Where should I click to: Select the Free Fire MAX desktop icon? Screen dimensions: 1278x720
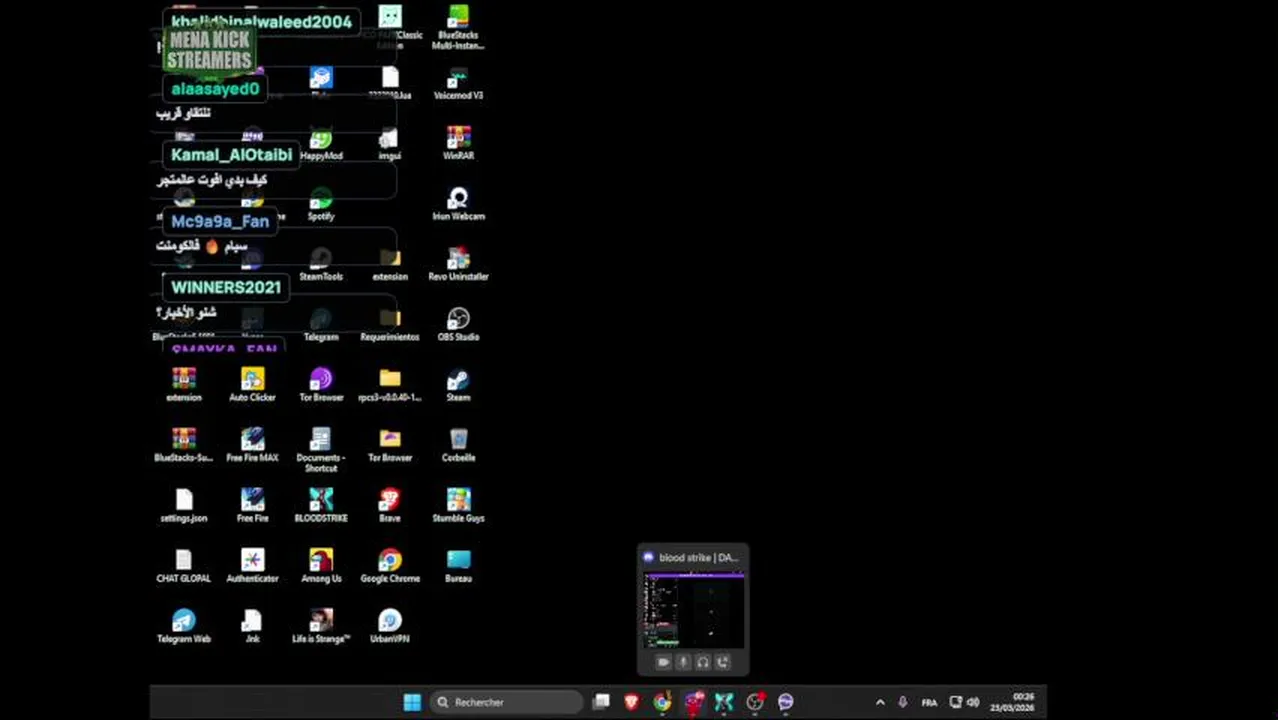point(252,445)
